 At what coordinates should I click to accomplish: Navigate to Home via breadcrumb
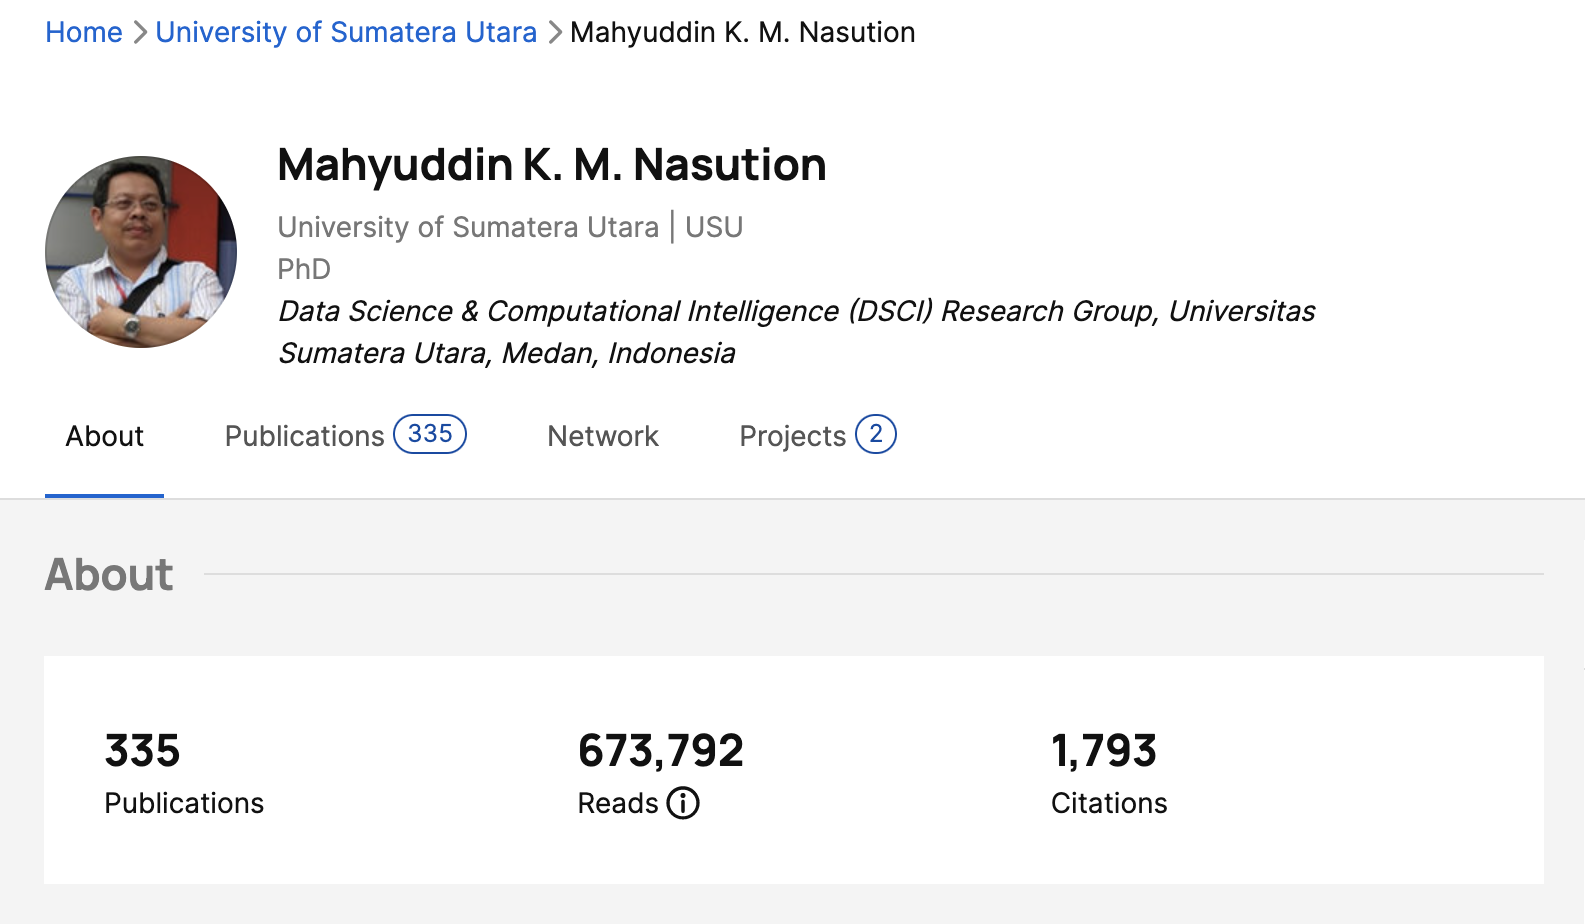(84, 32)
